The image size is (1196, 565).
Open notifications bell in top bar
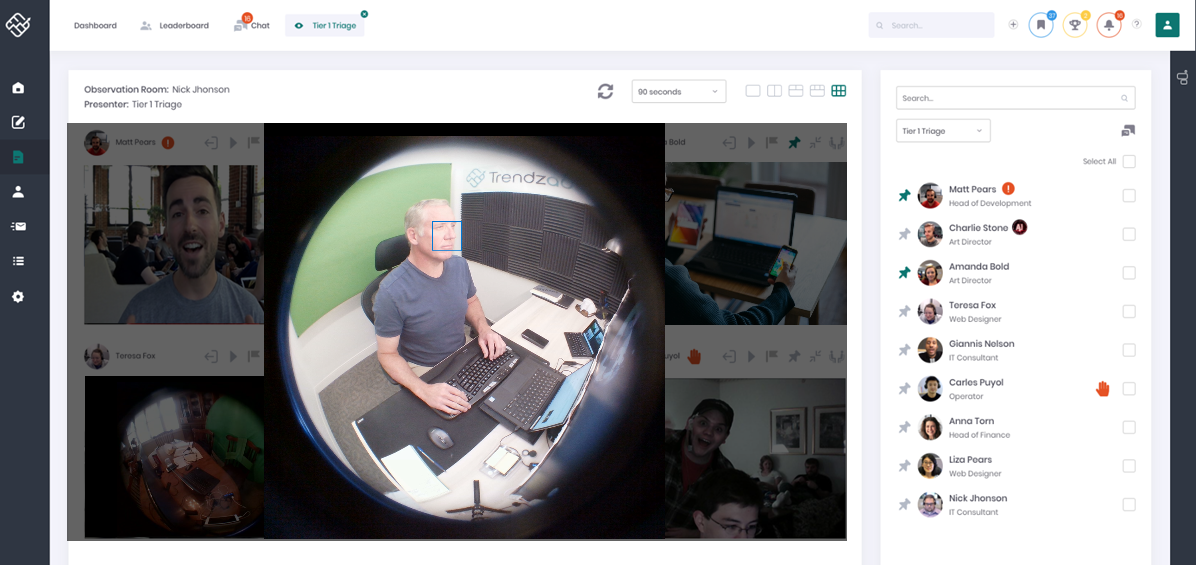[1108, 25]
